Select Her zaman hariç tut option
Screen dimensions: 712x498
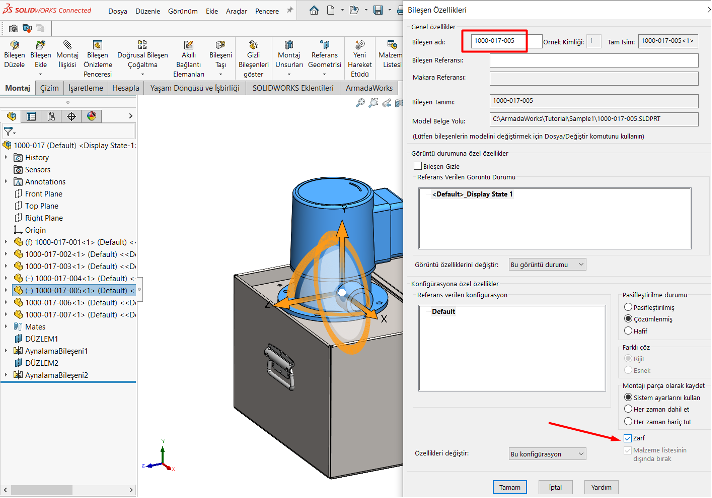click(628, 421)
